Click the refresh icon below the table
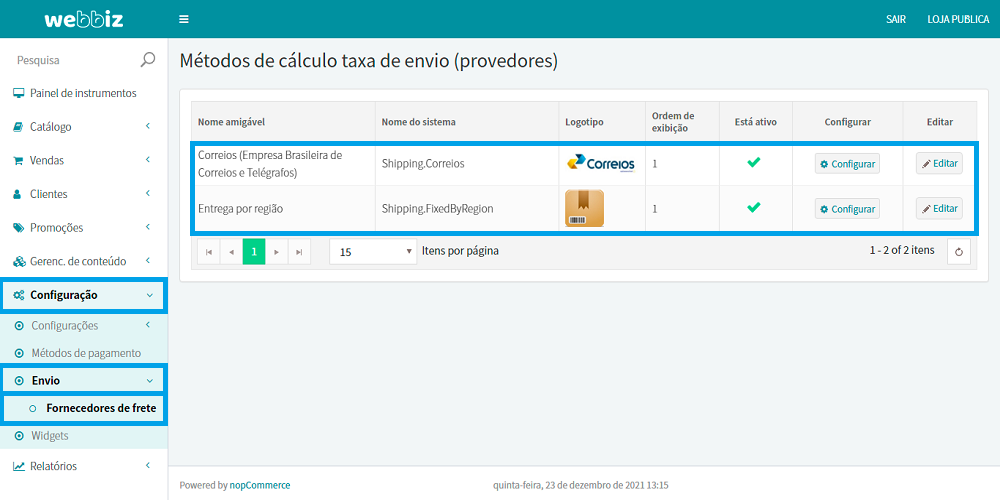1000x500 pixels. [x=958, y=252]
